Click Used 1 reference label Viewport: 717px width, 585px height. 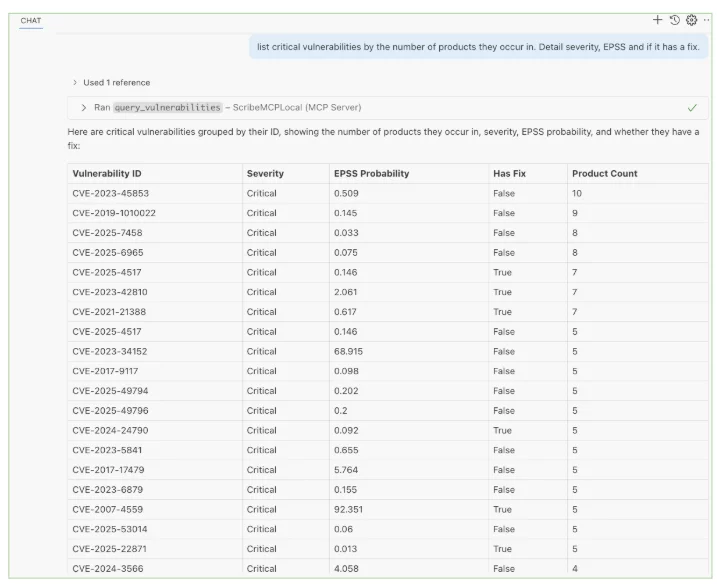[117, 82]
